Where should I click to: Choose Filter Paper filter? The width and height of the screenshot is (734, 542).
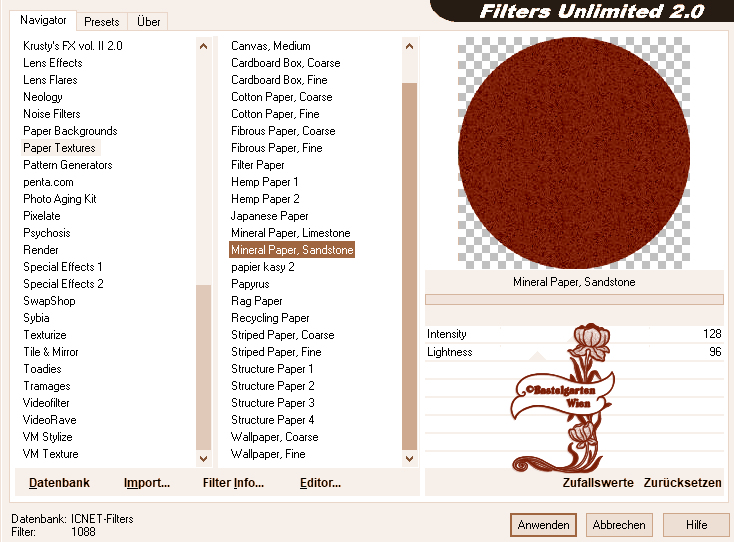[257, 165]
